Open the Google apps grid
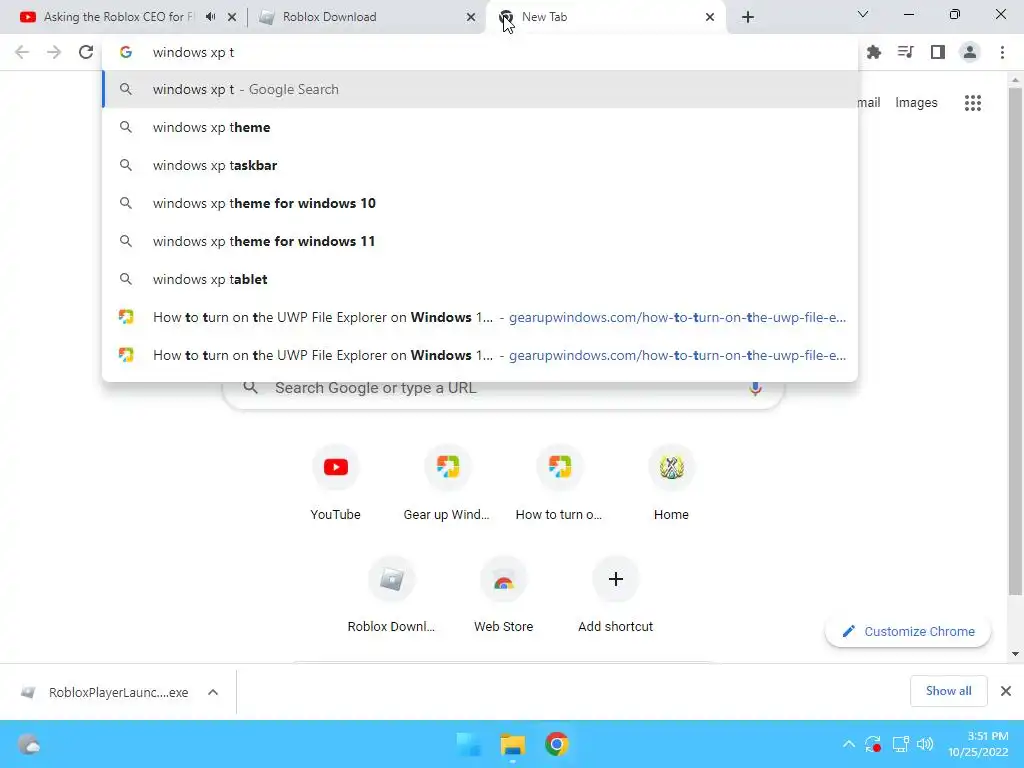 [x=973, y=103]
